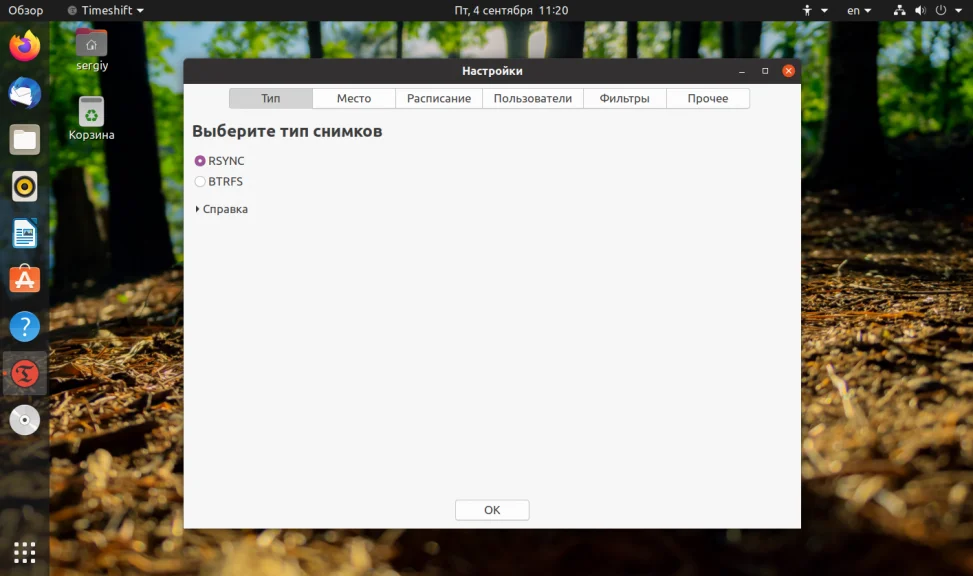Close the Настройки window

789,71
